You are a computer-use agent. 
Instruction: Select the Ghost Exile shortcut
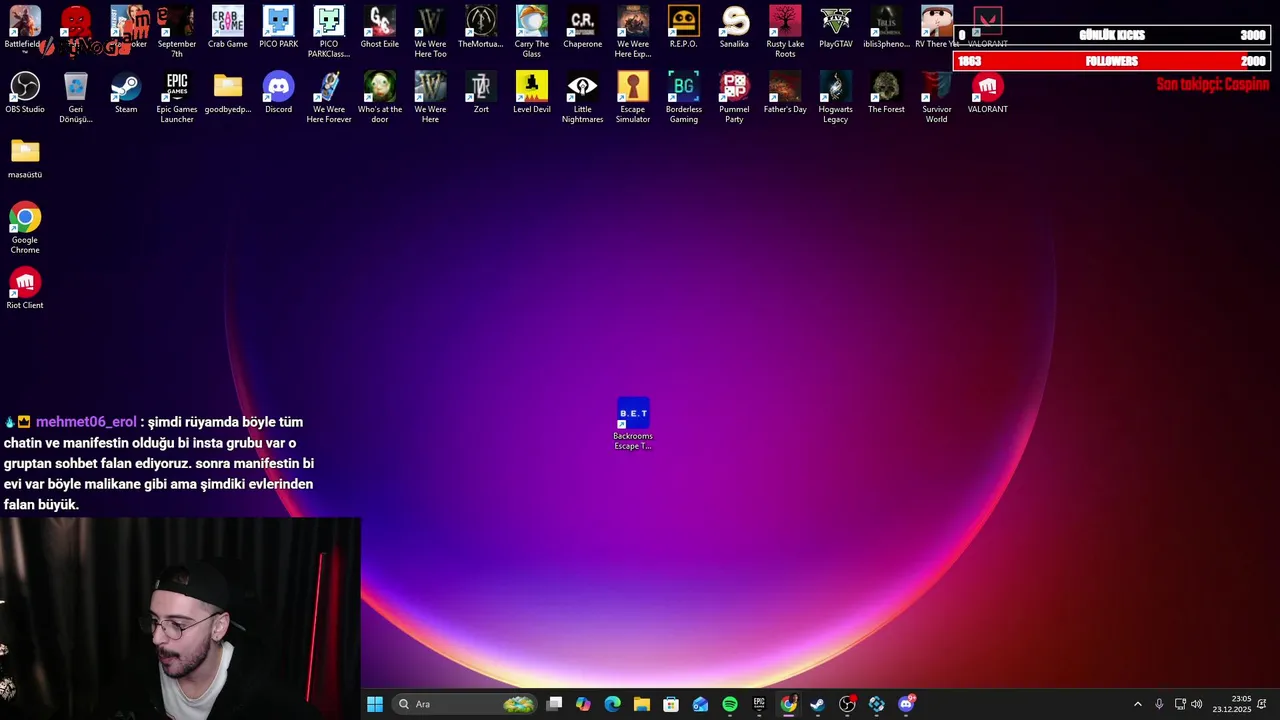click(x=380, y=27)
